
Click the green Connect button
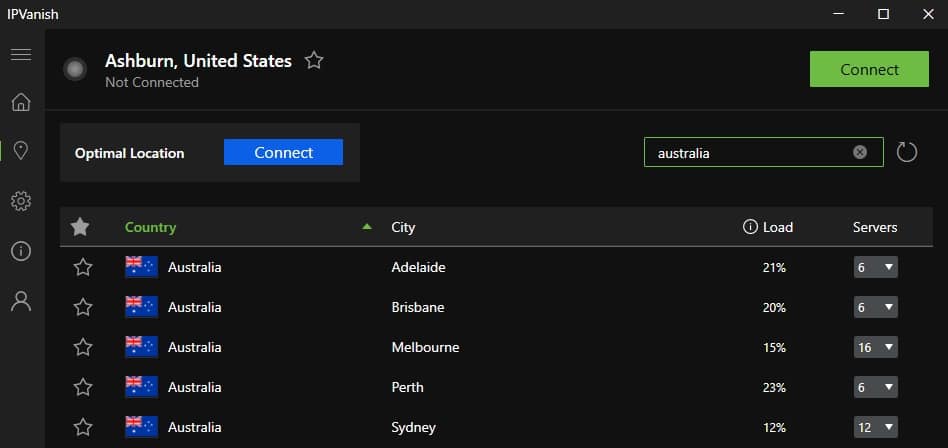(869, 69)
